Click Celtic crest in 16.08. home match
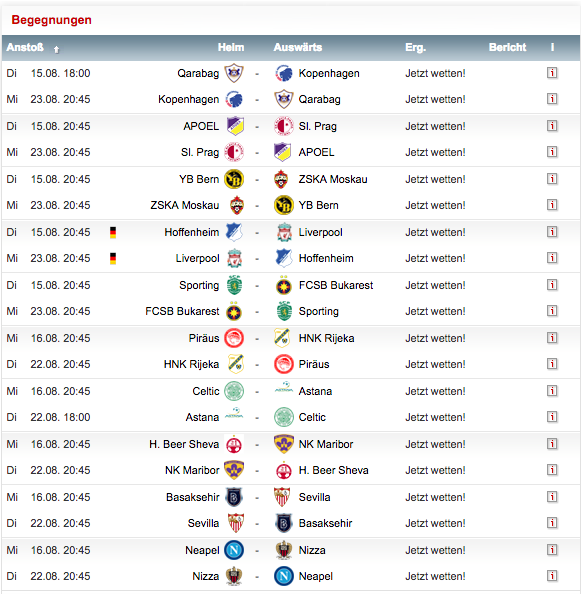581x594 pixels. click(234, 391)
